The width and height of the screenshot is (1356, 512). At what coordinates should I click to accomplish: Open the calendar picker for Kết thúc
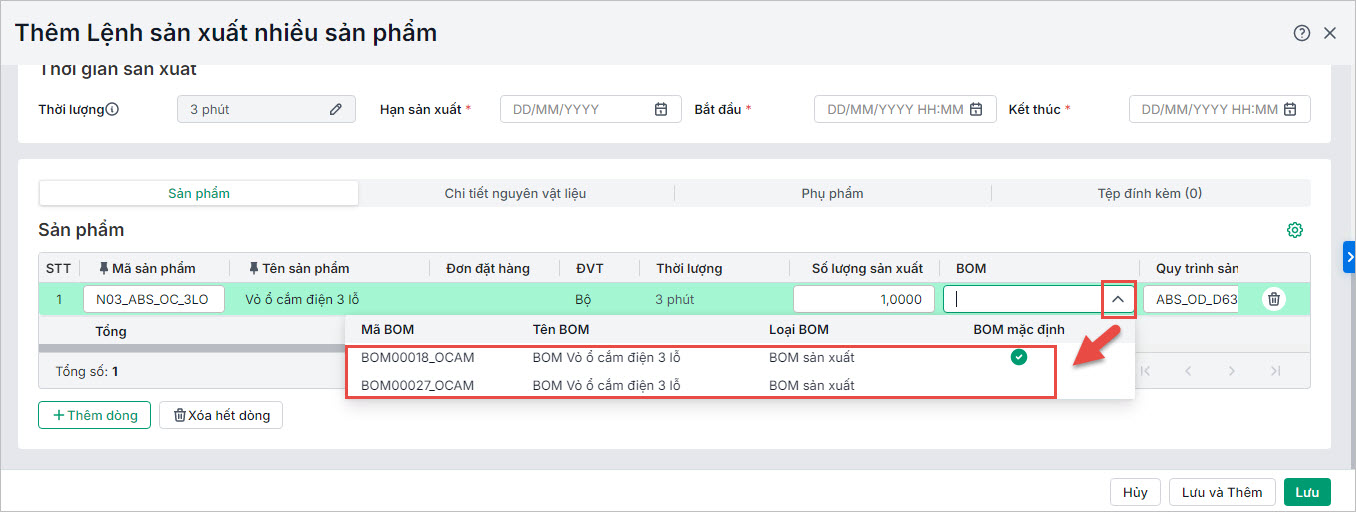click(1290, 110)
